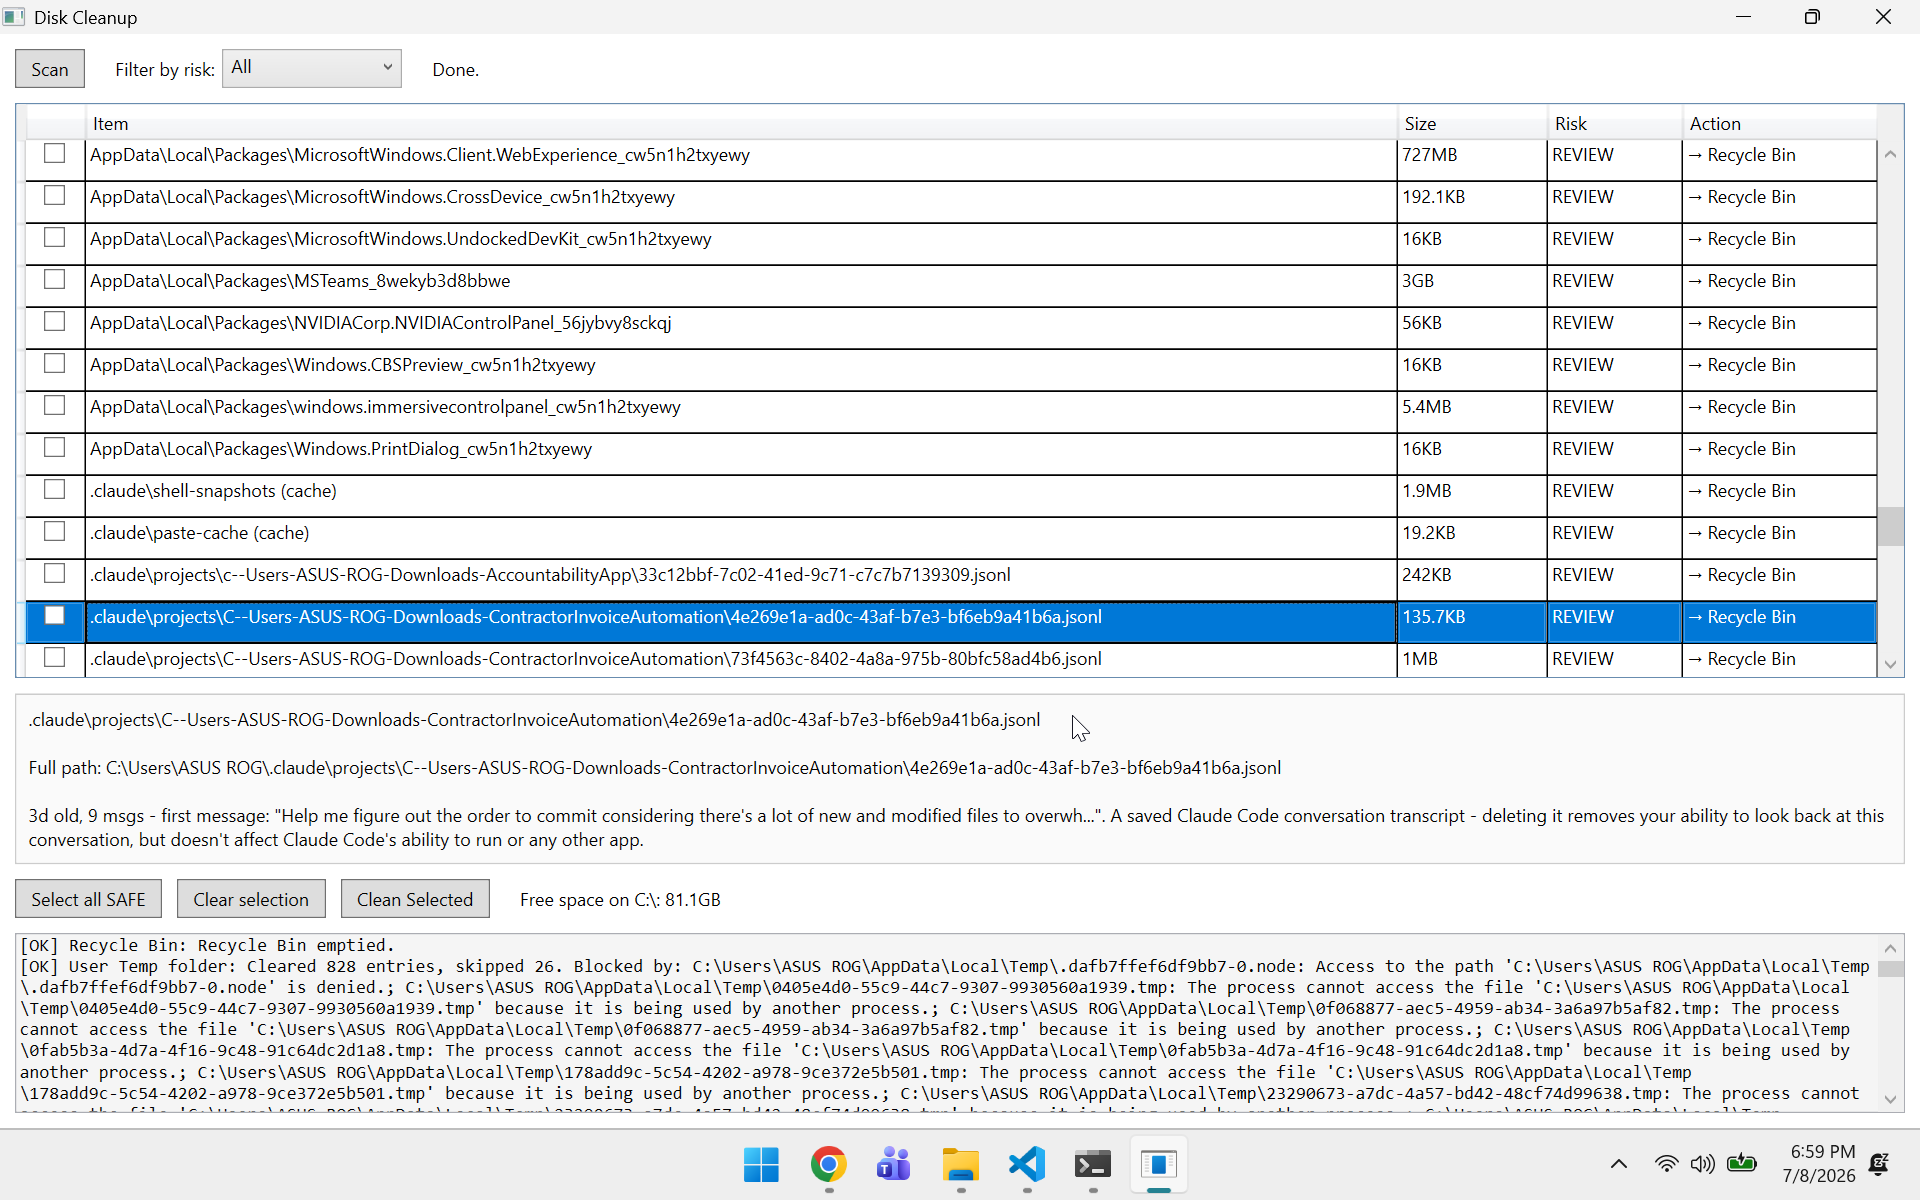The image size is (1920, 1200).
Task: Click the battery status icon
Action: point(1742,1163)
